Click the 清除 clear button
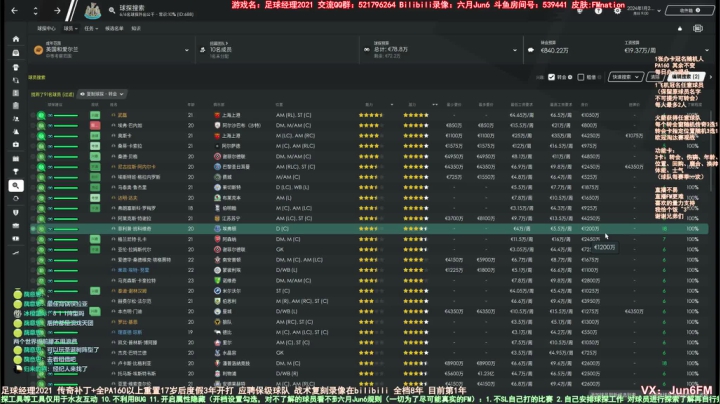 (x=654, y=77)
